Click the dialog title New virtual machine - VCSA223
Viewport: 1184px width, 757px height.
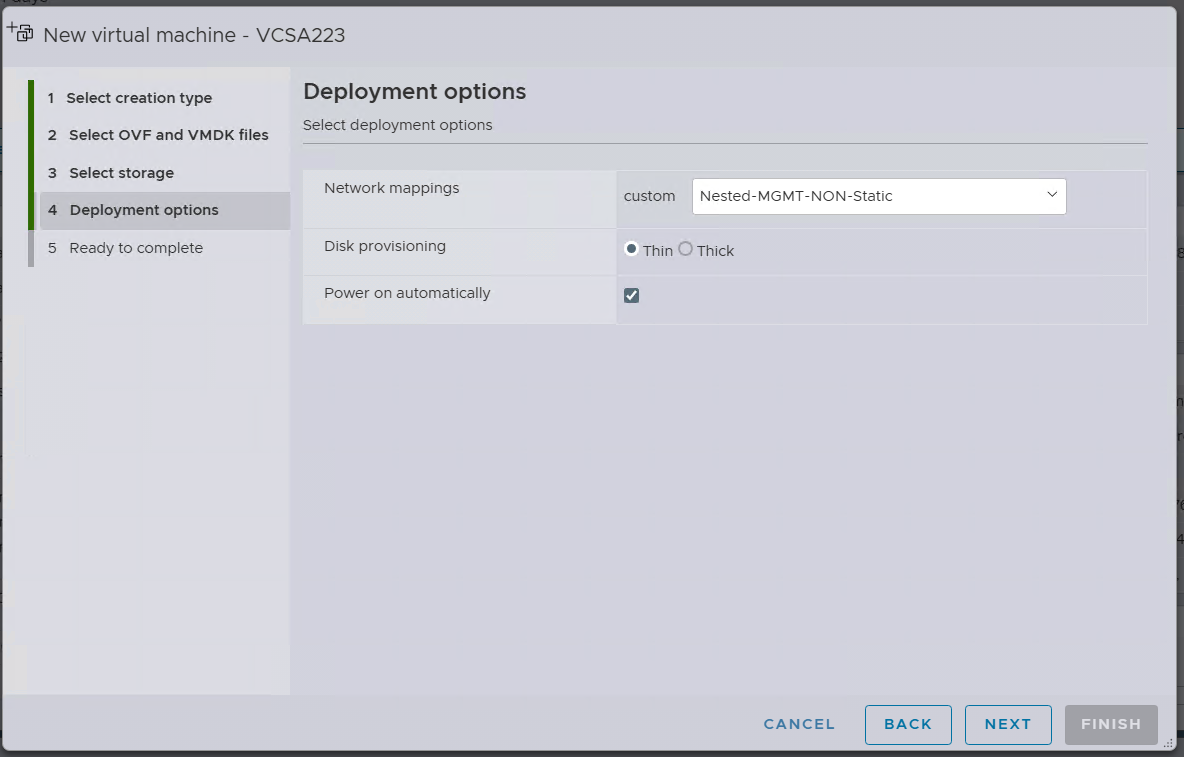(194, 35)
